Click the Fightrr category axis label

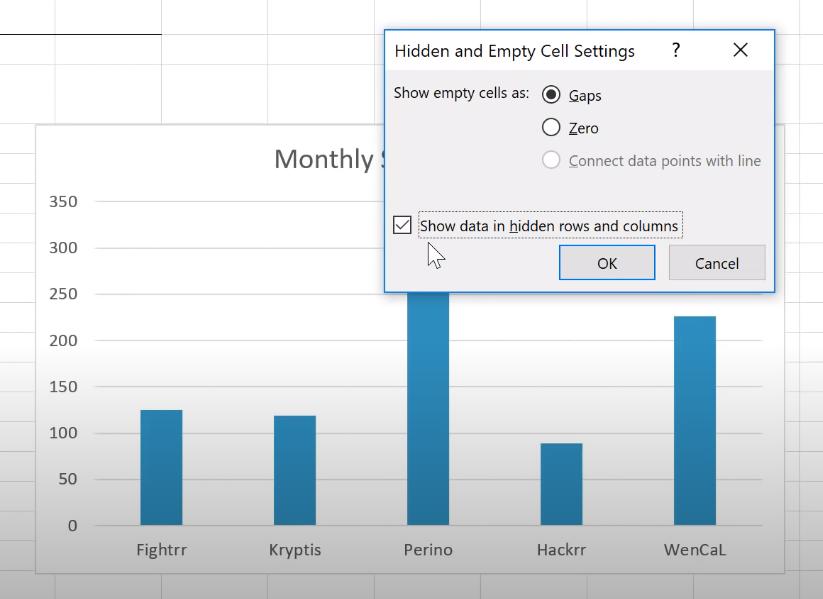[161, 550]
